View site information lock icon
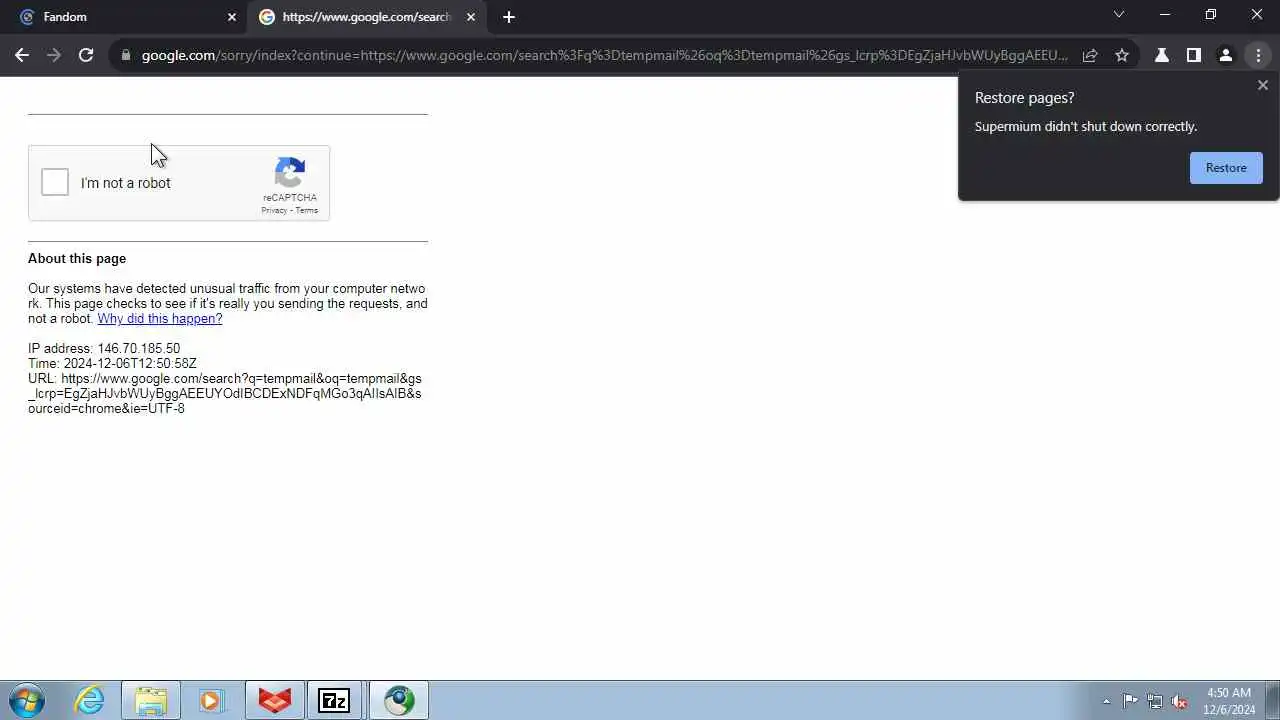Screen dimensions: 1280x720 tap(125, 55)
